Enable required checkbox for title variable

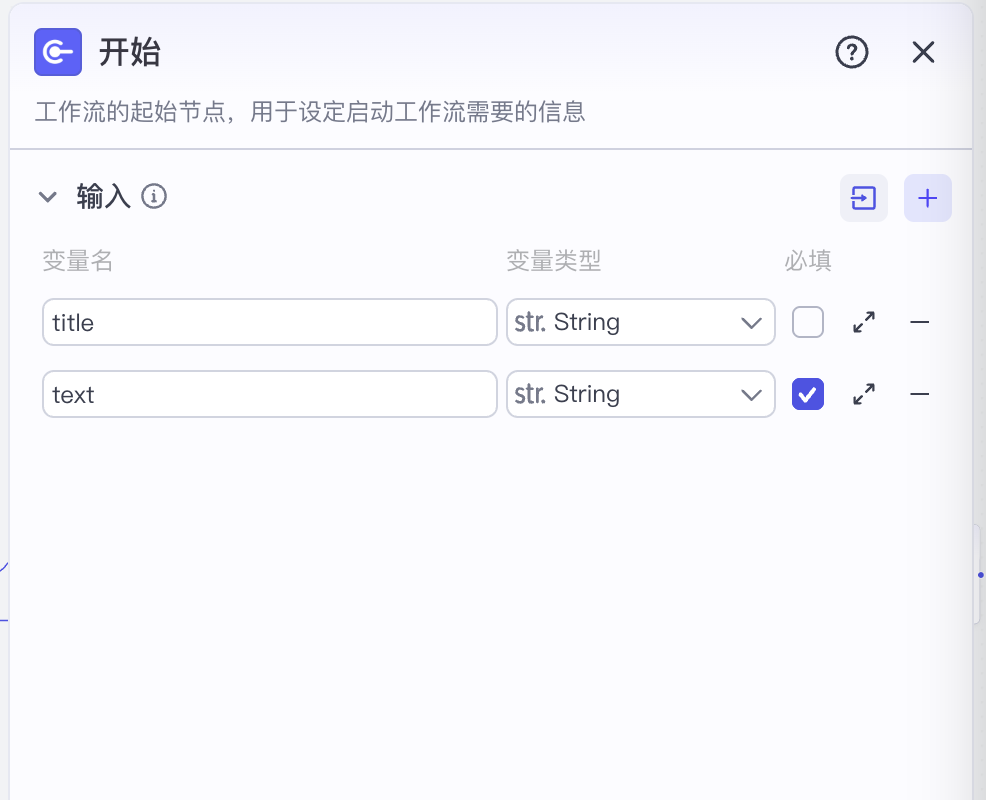pyautogui.click(x=807, y=322)
